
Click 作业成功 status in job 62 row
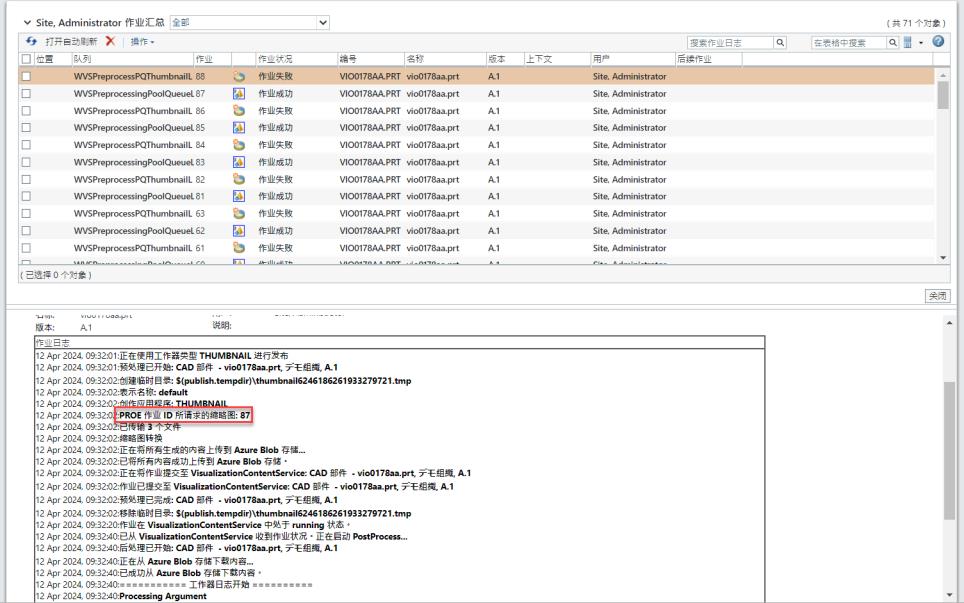tap(275, 231)
